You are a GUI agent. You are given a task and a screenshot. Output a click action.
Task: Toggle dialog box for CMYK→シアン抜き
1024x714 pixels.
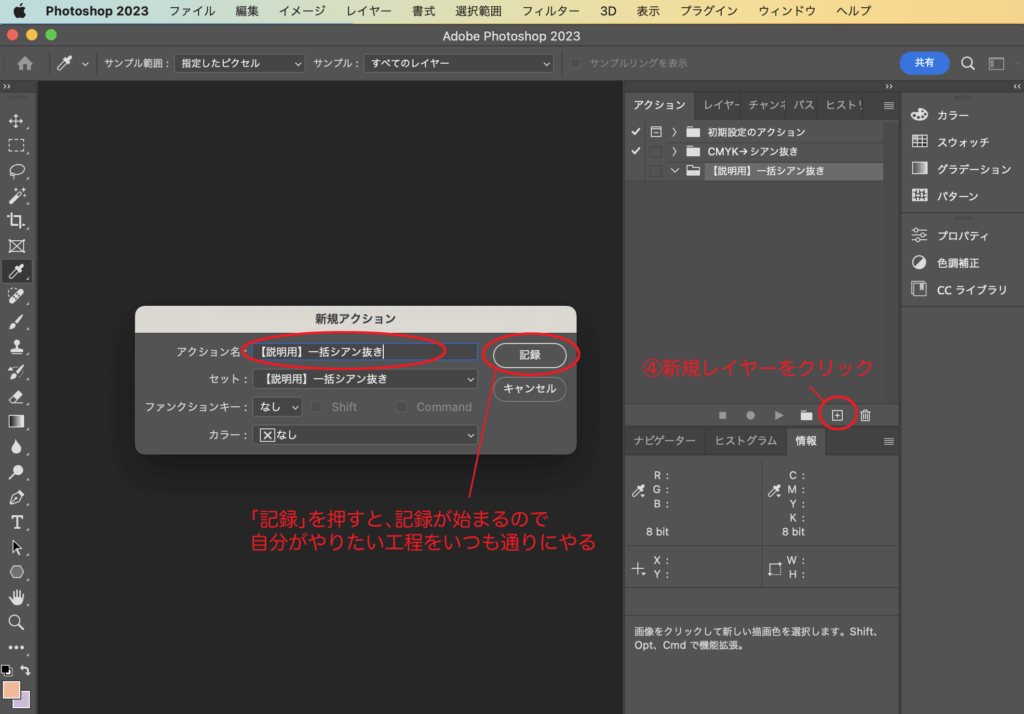pos(656,152)
